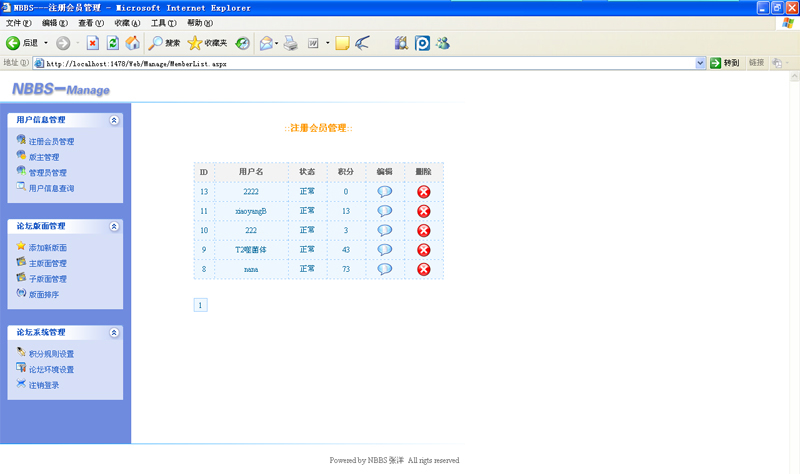800x474 pixels.
Task: Click the edit bubble icon for user nana
Action: click(x=385, y=269)
